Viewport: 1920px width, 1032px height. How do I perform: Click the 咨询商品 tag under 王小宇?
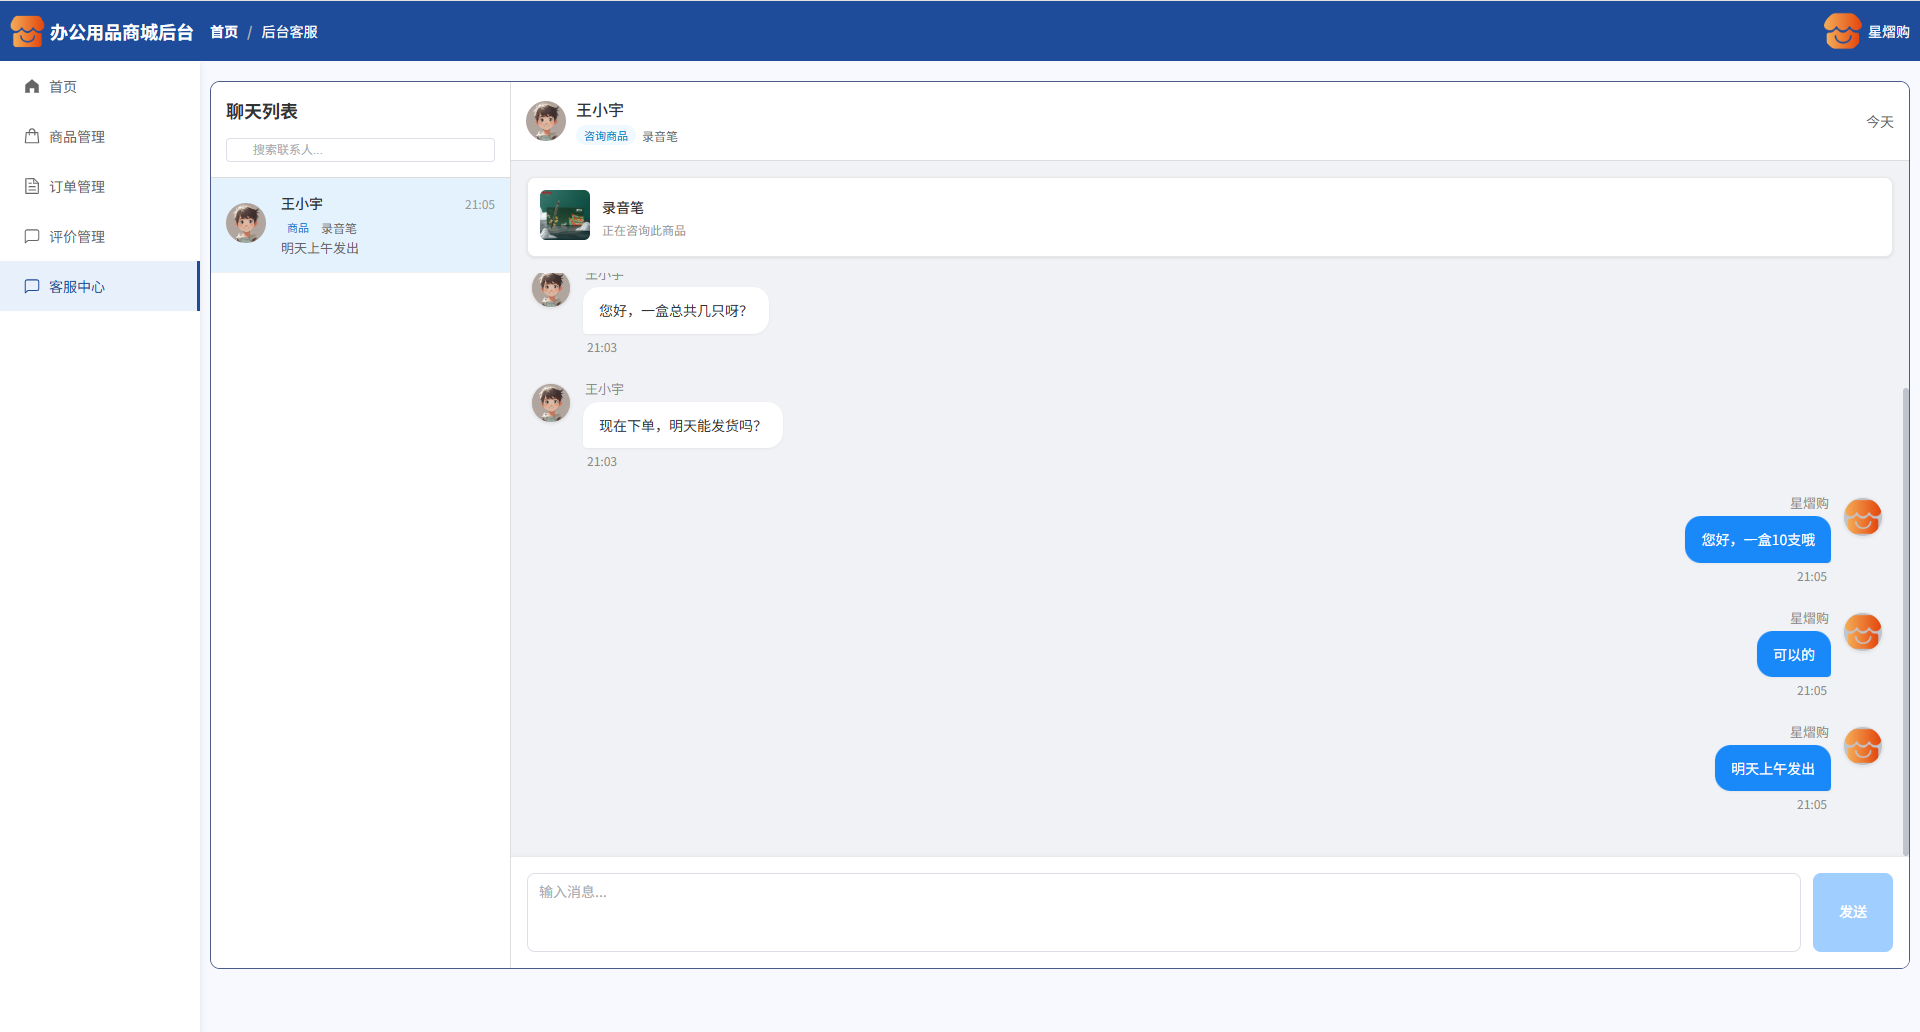point(606,137)
